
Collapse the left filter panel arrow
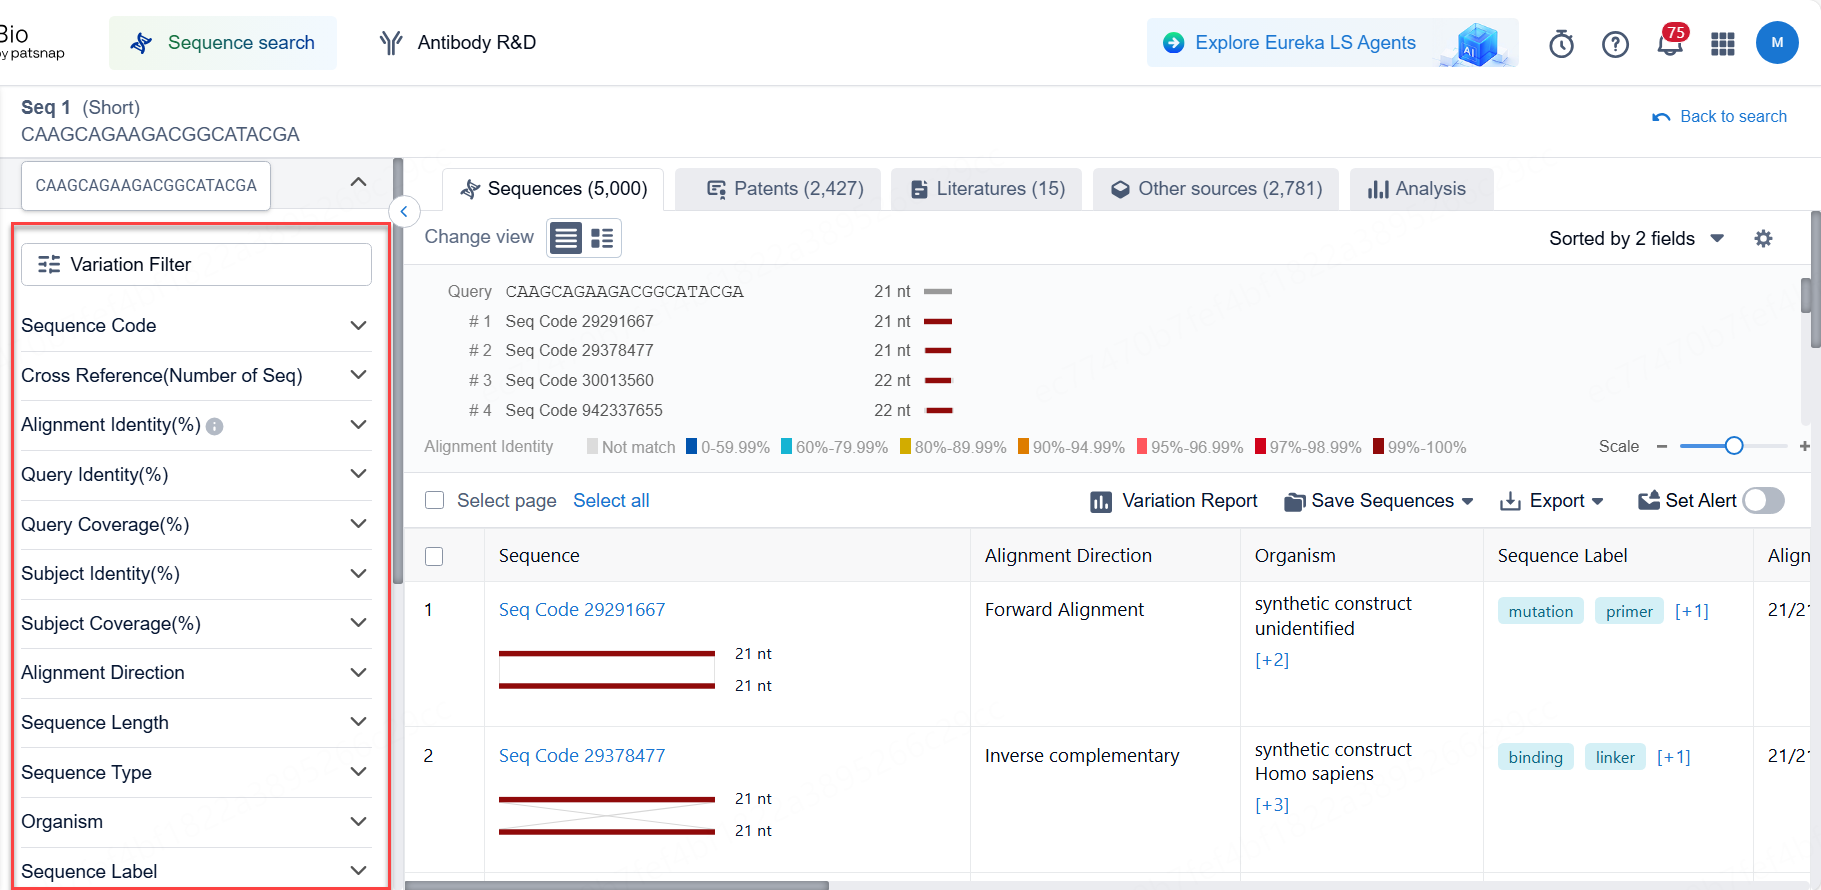403,211
